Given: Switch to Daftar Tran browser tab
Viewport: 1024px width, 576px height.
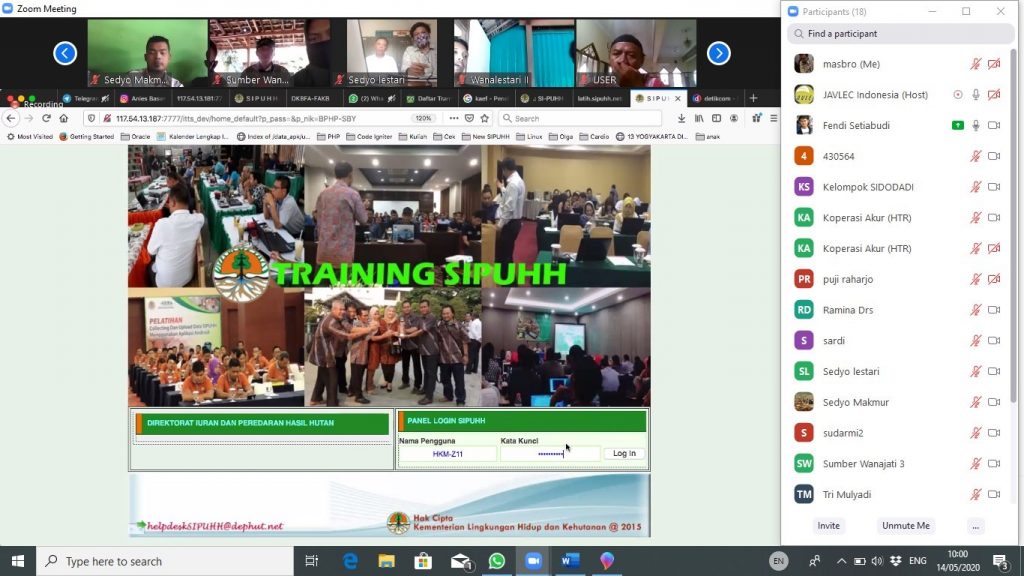Looking at the screenshot, I should tap(428, 99).
